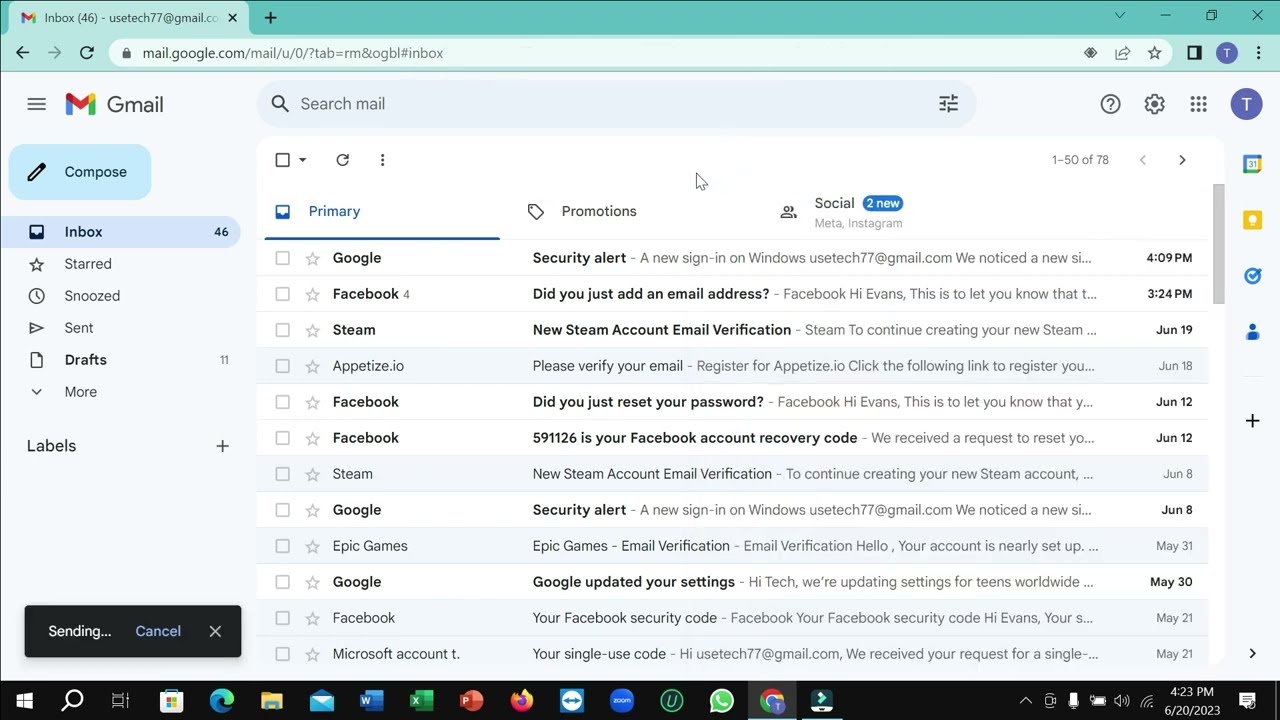Open Google Tasks side panel
1280x720 pixels.
coord(1252,276)
